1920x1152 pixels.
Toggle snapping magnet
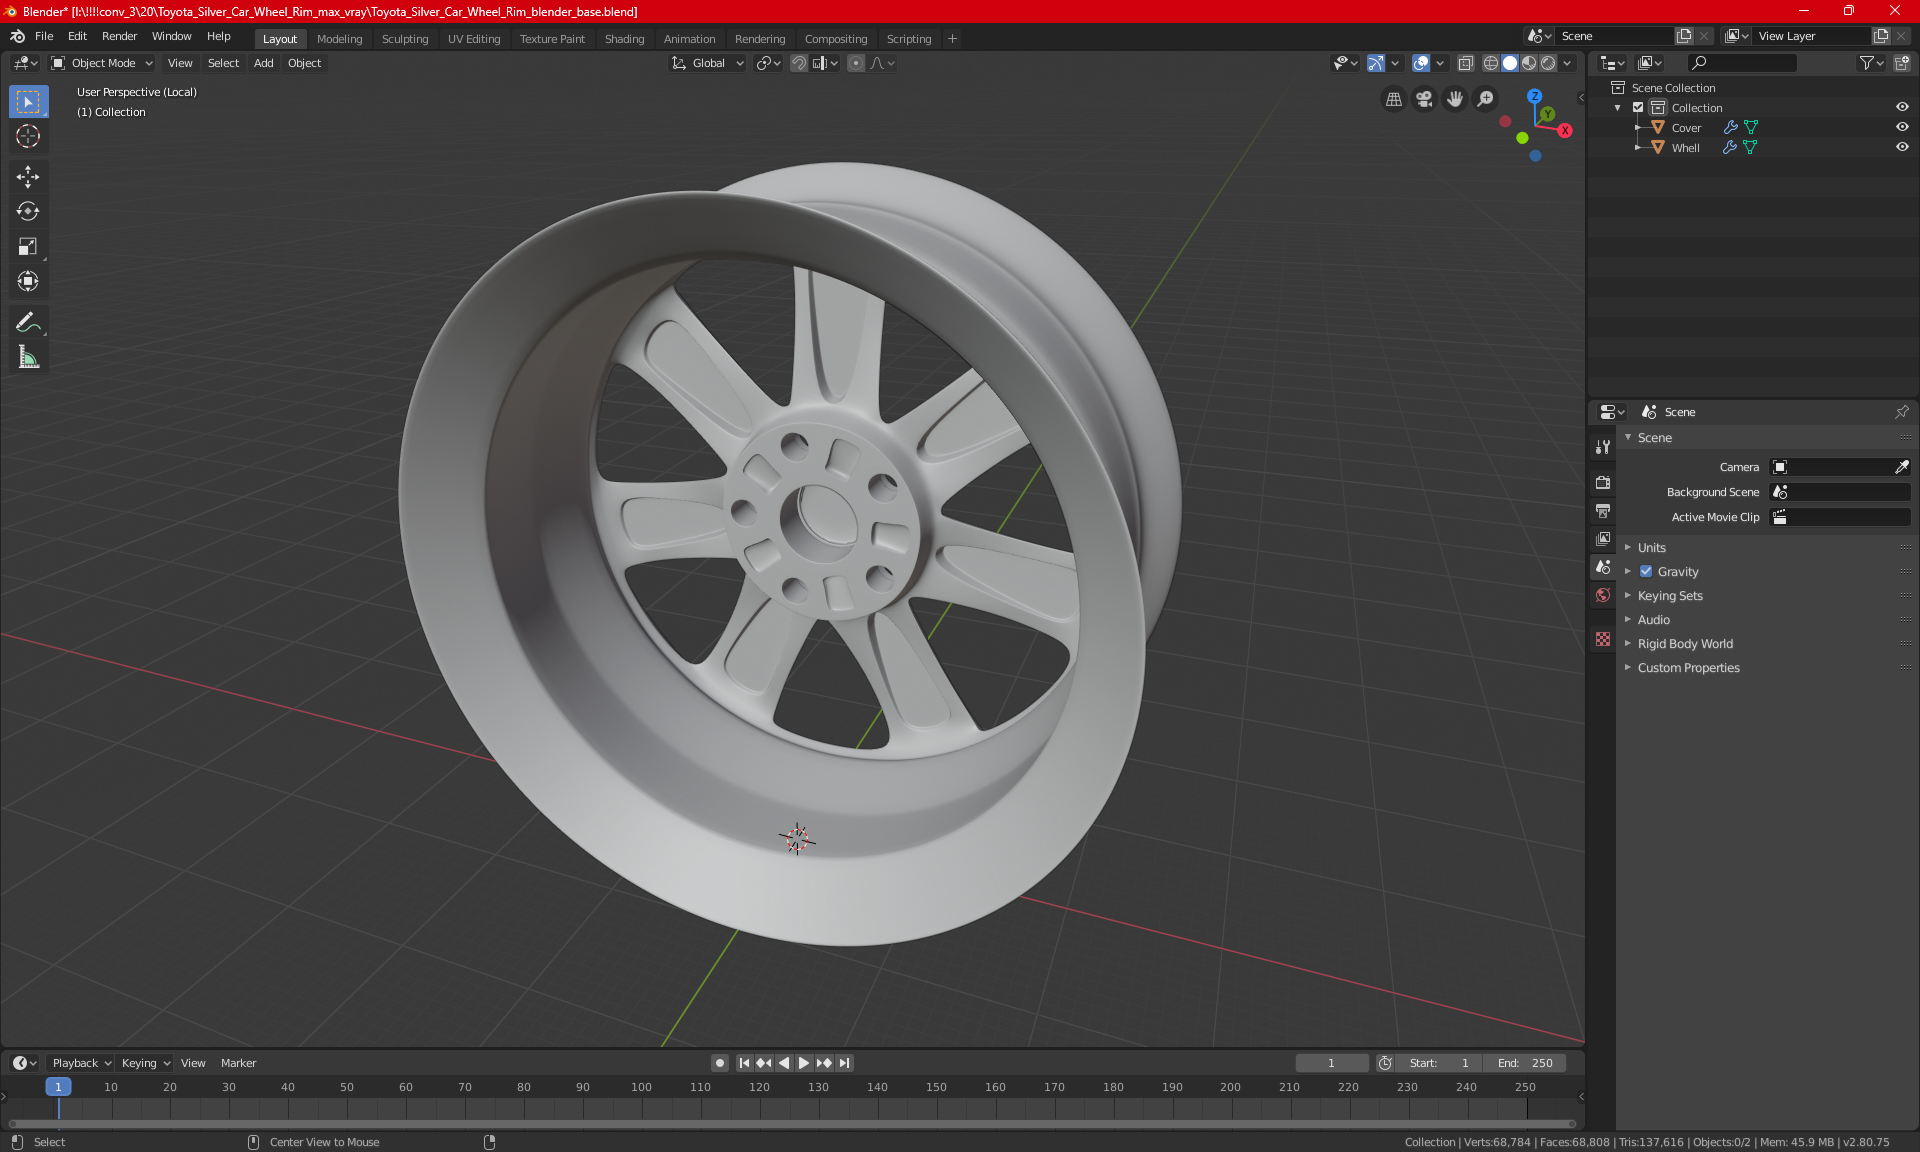pos(799,63)
